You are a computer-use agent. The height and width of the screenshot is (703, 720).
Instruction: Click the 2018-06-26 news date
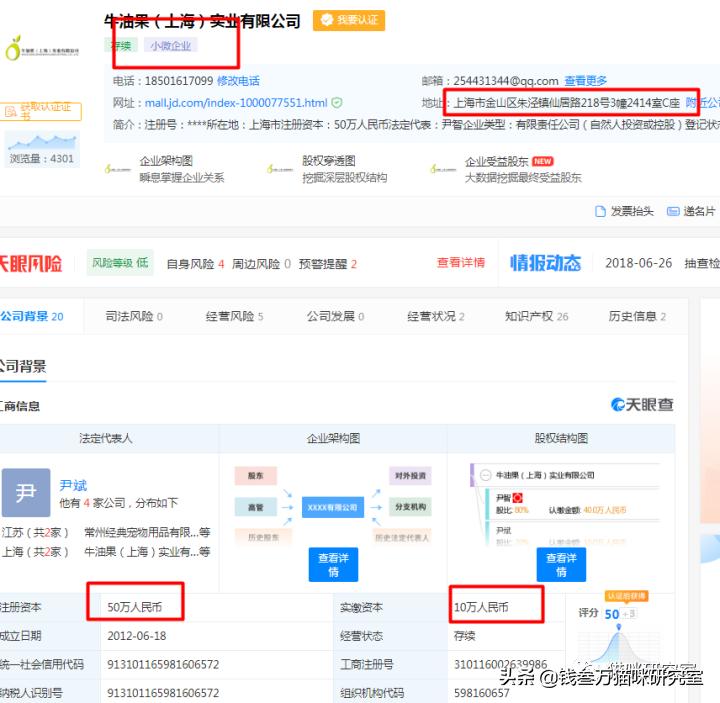coord(639,263)
